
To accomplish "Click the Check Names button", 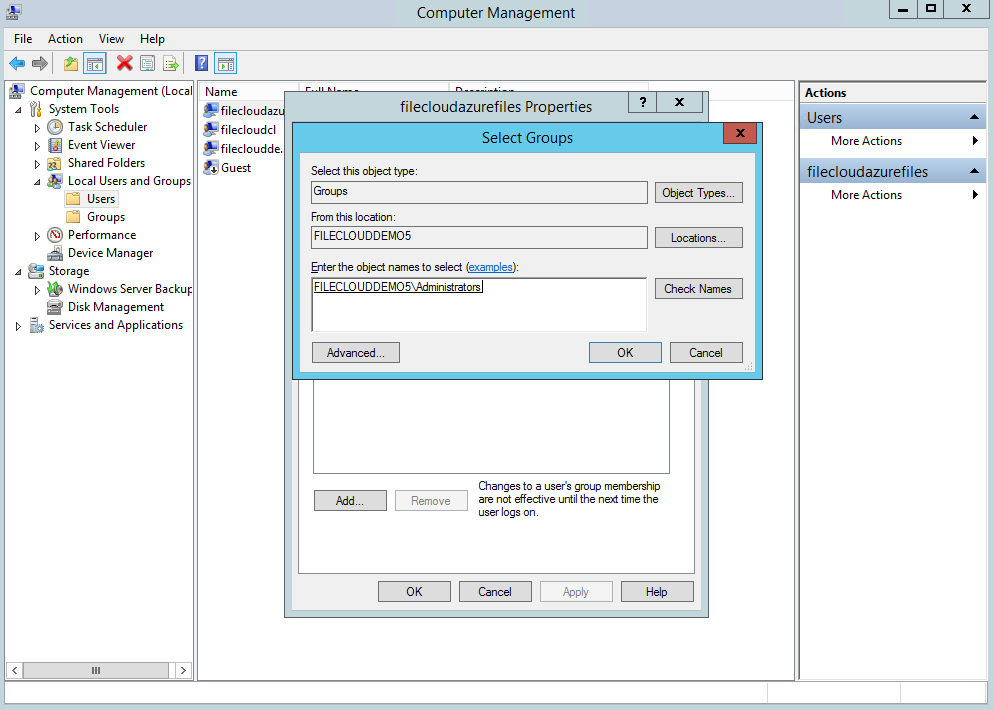I will [x=697, y=288].
